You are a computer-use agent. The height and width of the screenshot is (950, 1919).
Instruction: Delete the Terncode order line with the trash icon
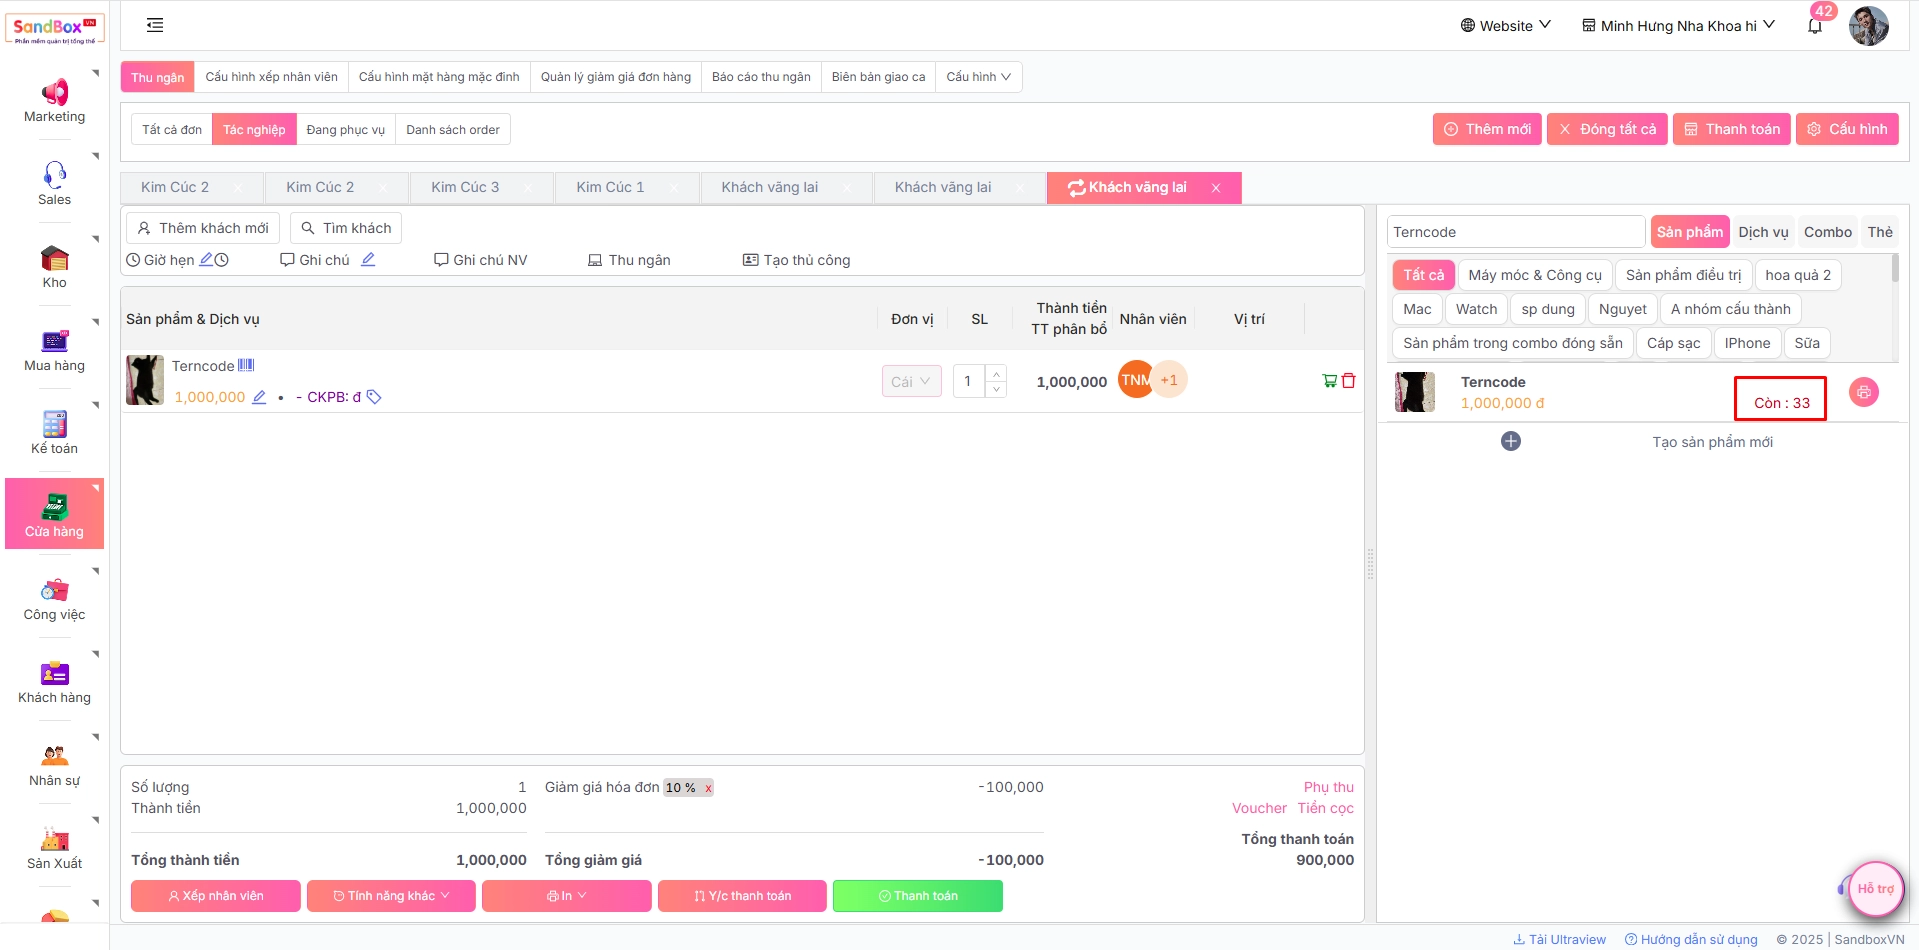point(1348,381)
